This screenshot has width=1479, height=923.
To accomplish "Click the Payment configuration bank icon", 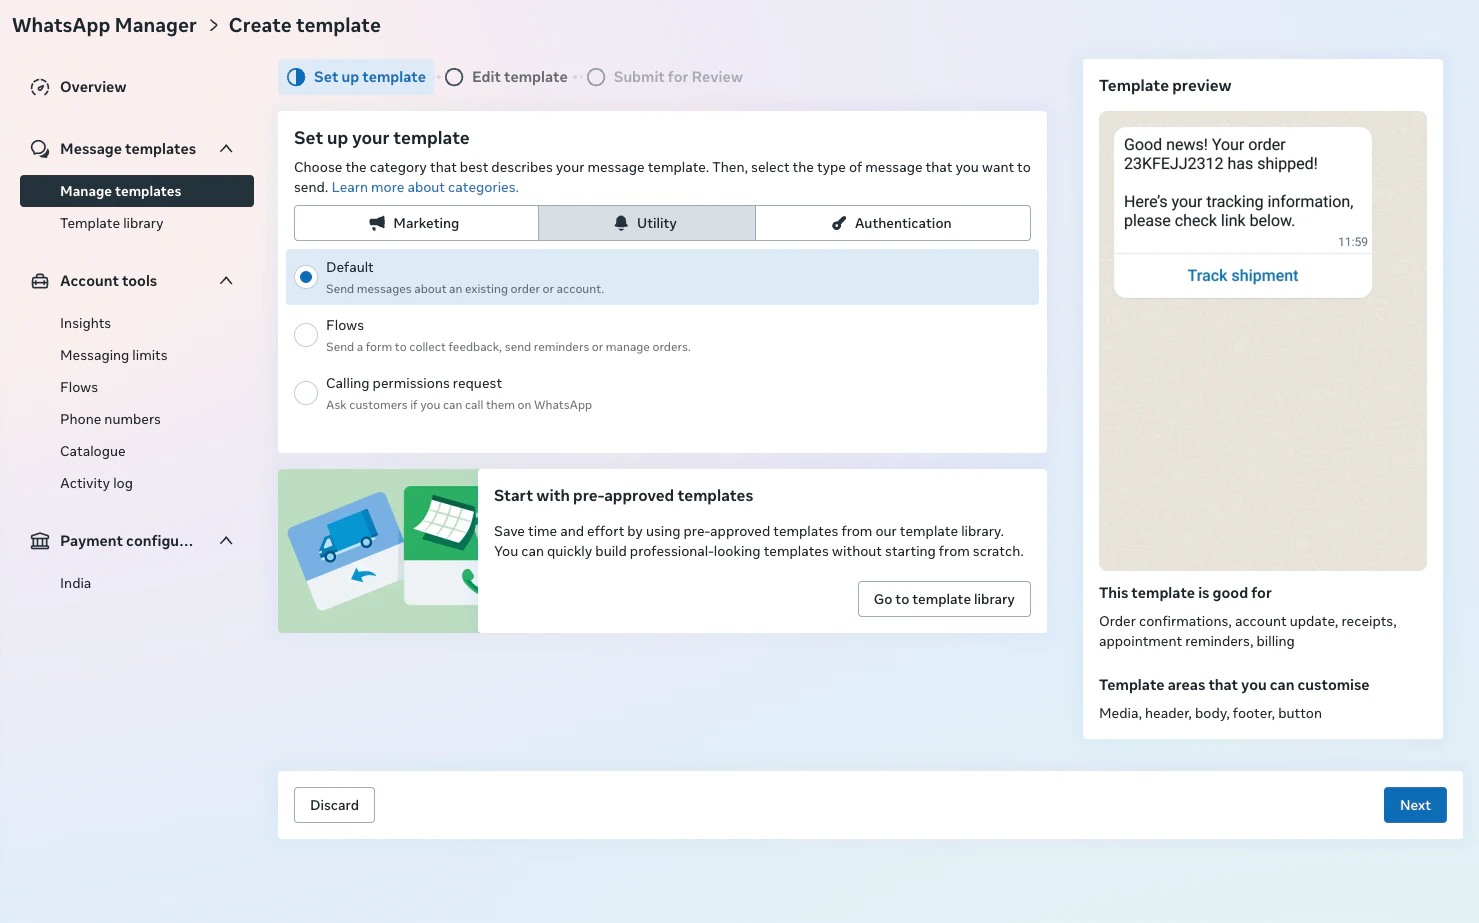I will [x=40, y=541].
